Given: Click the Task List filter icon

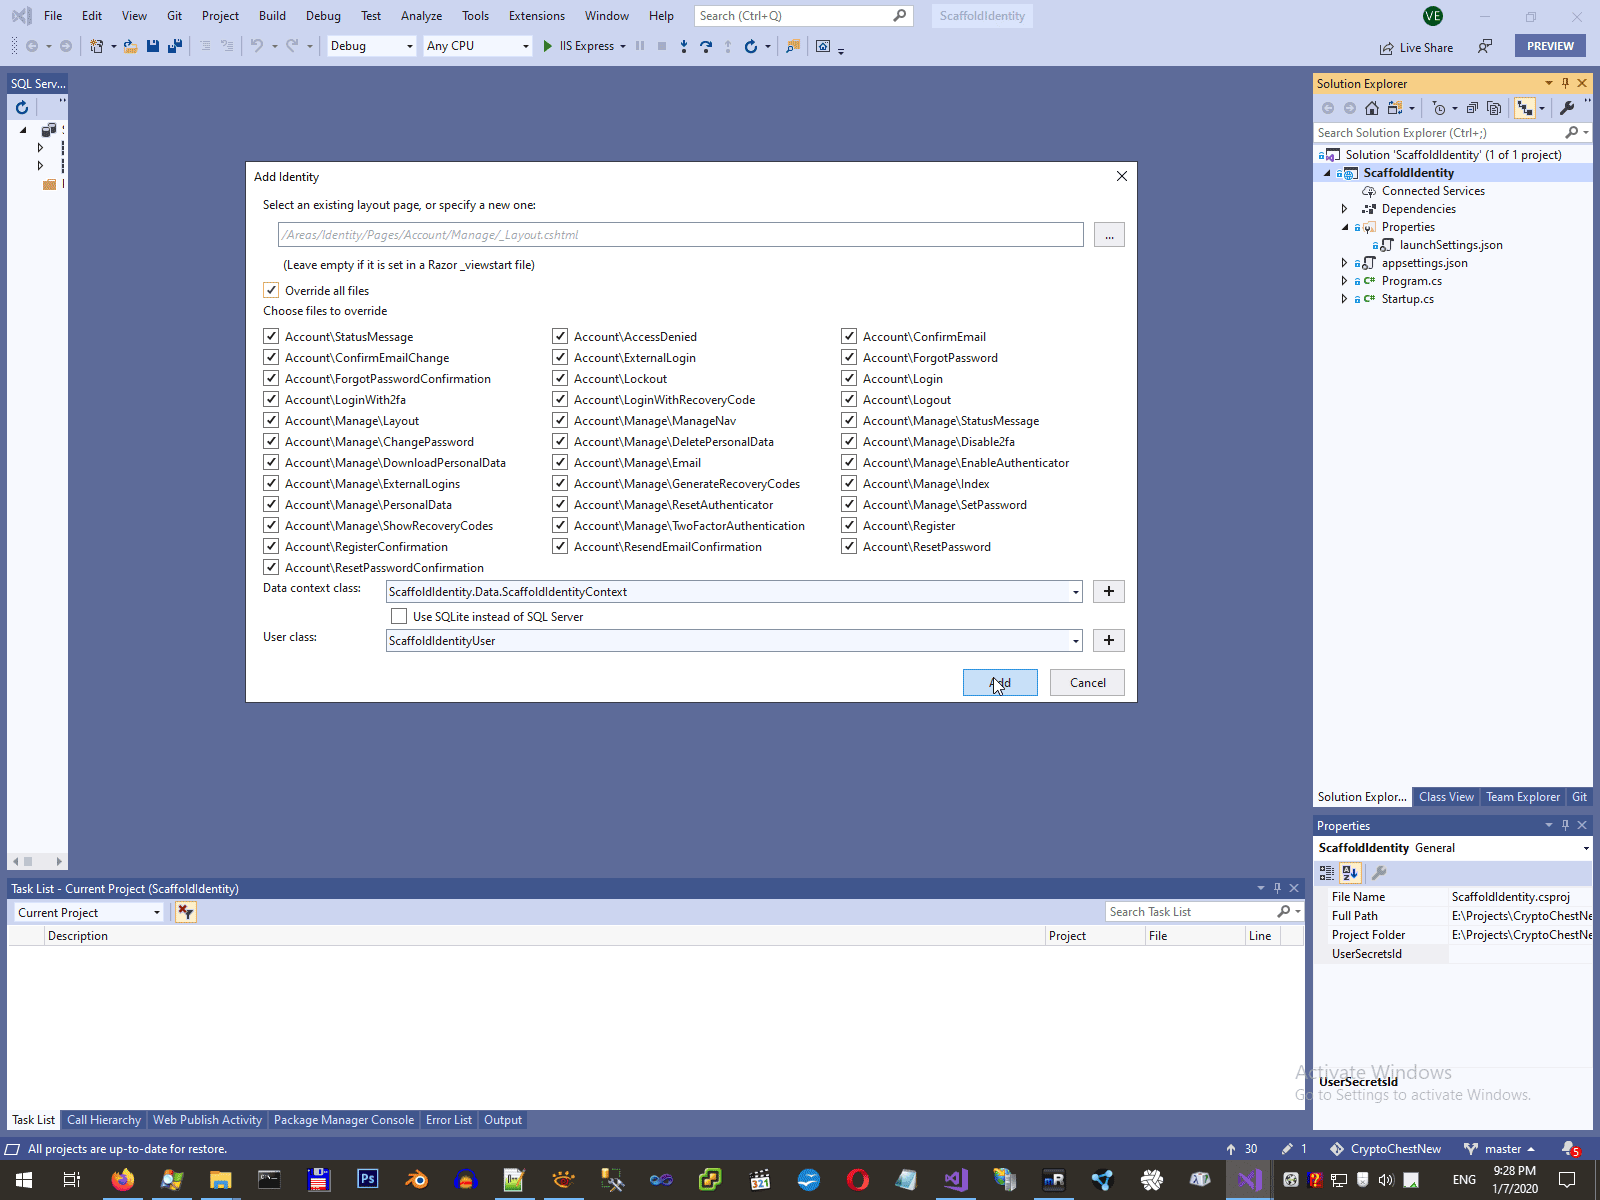Looking at the screenshot, I should (x=186, y=912).
